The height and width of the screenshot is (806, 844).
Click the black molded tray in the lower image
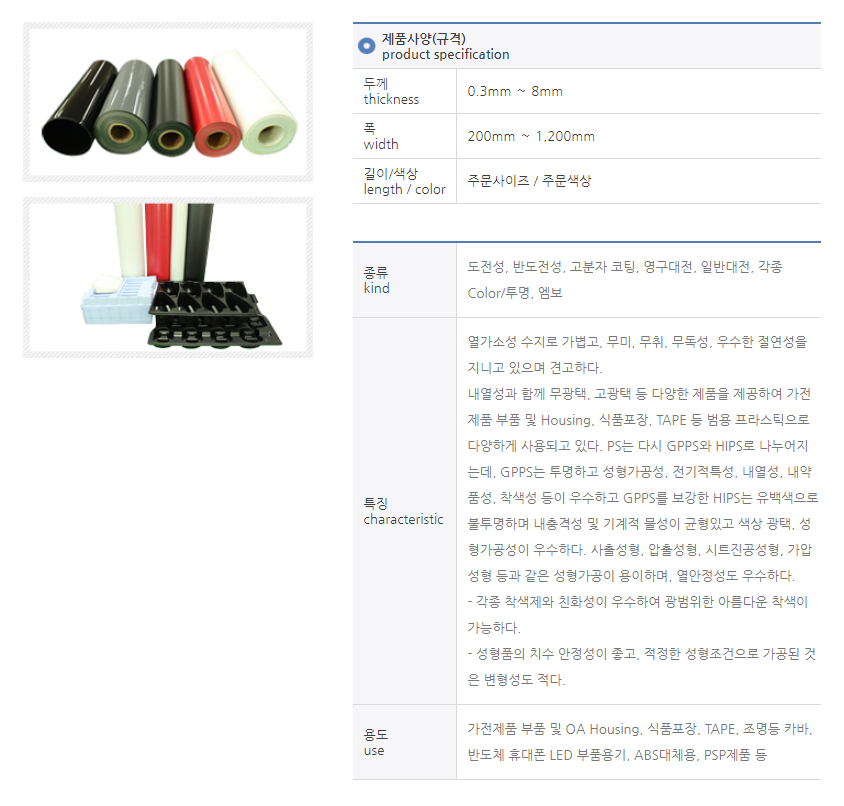214,314
